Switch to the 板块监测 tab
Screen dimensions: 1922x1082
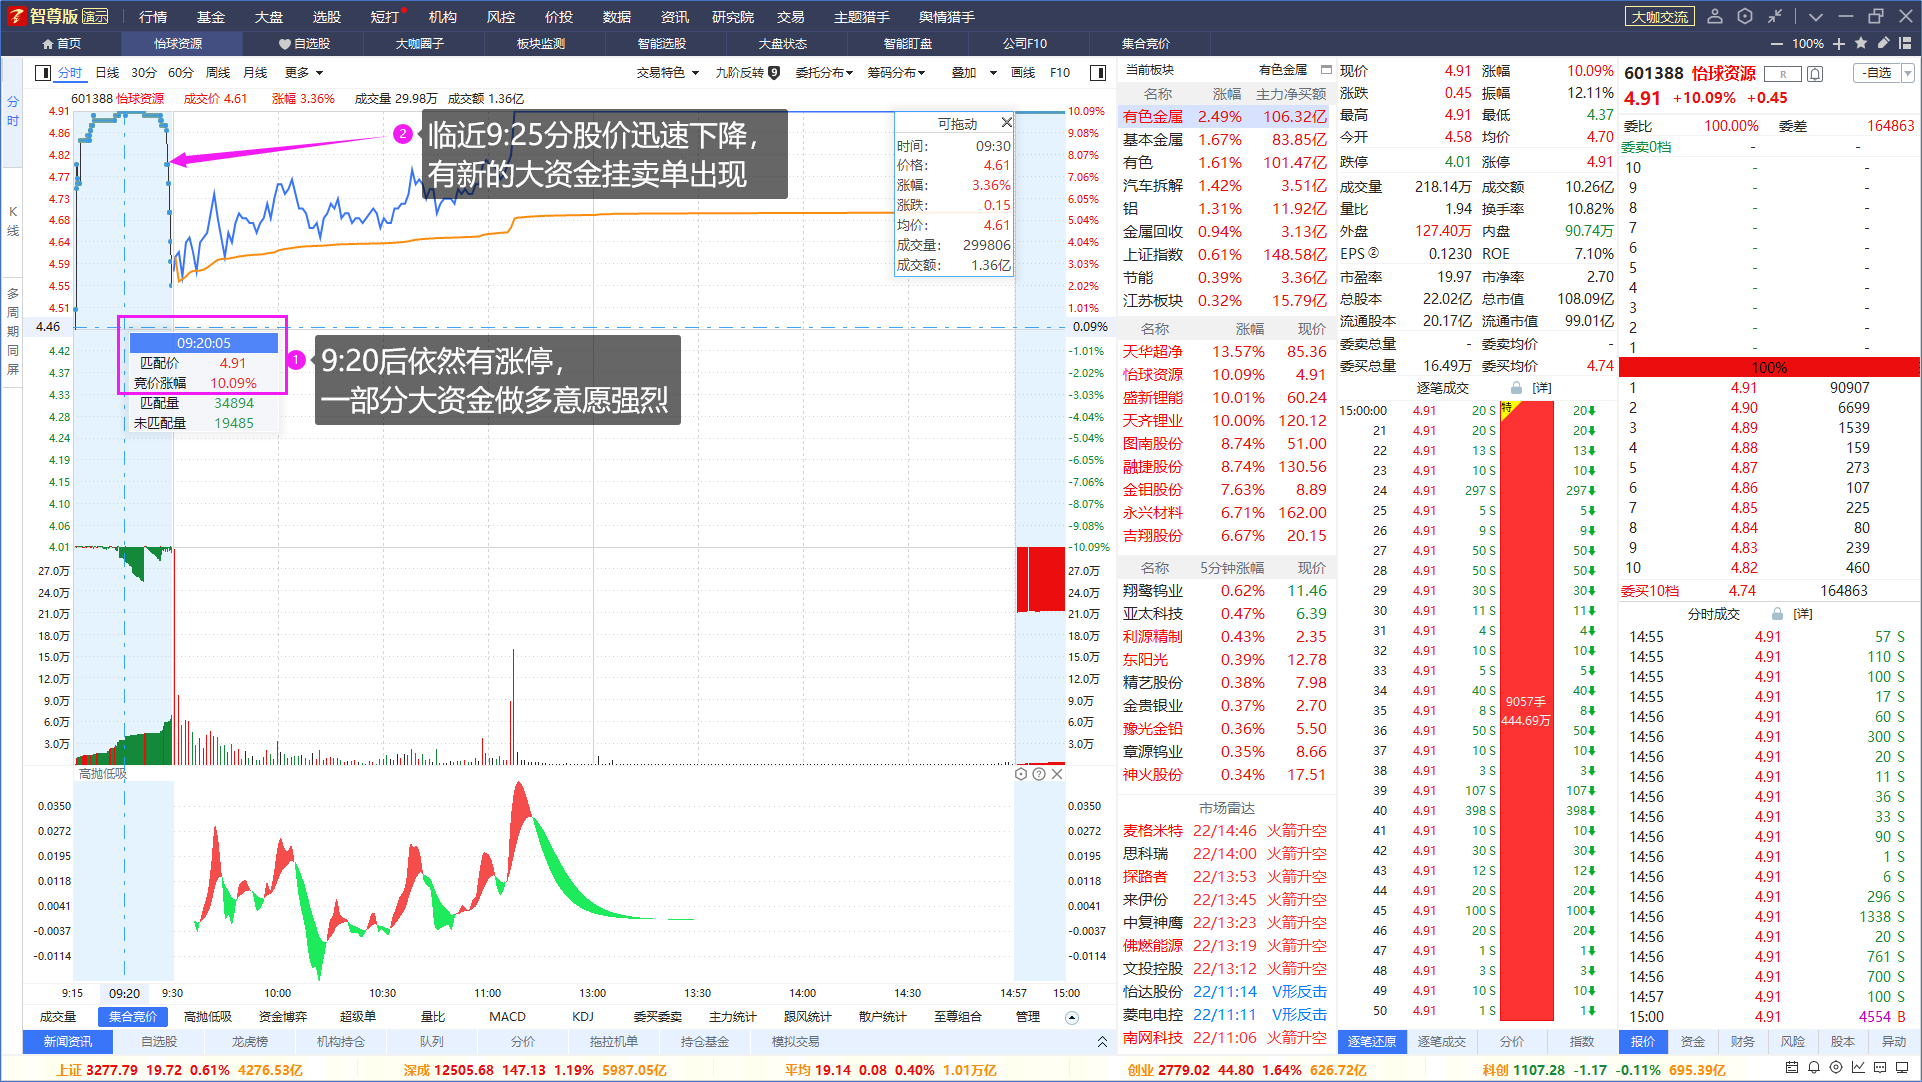point(541,44)
